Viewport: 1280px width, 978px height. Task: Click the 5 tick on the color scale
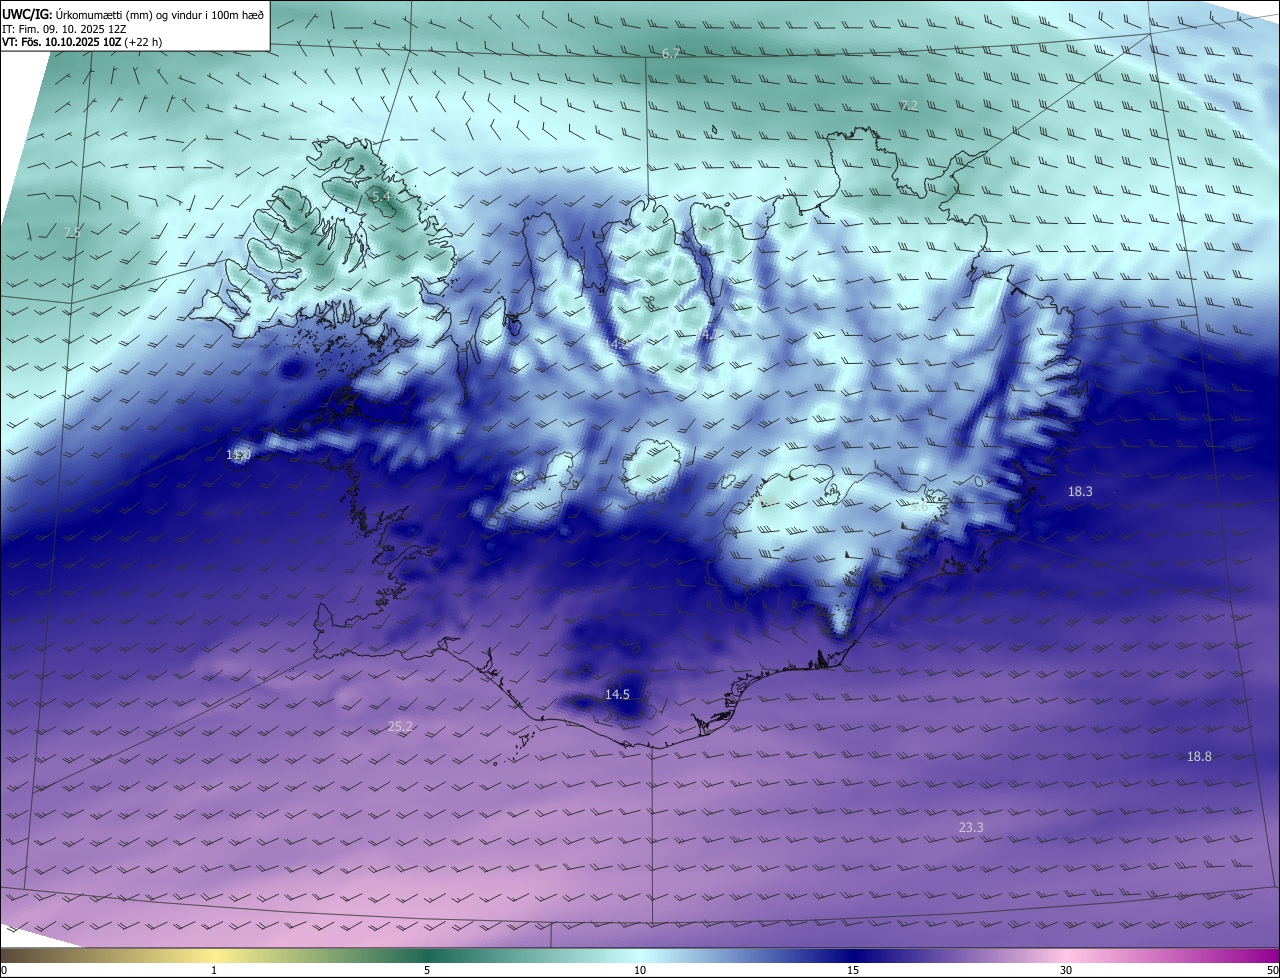427,970
